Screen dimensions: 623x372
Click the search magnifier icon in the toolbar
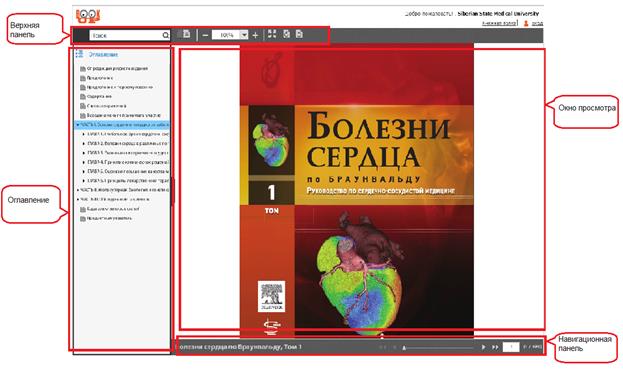click(166, 35)
